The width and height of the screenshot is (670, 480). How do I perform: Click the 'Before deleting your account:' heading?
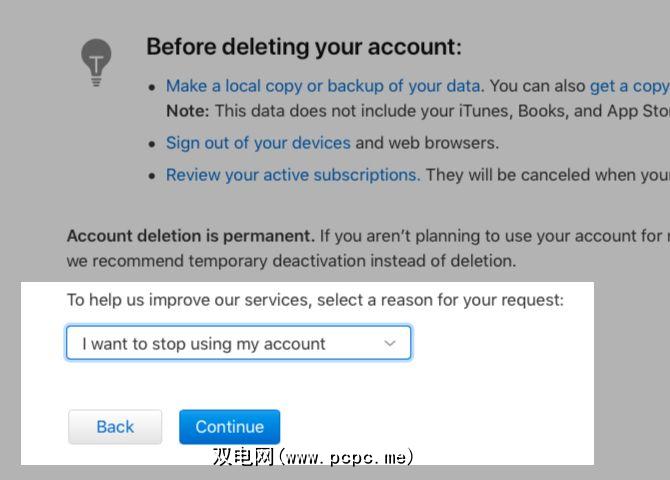[304, 47]
